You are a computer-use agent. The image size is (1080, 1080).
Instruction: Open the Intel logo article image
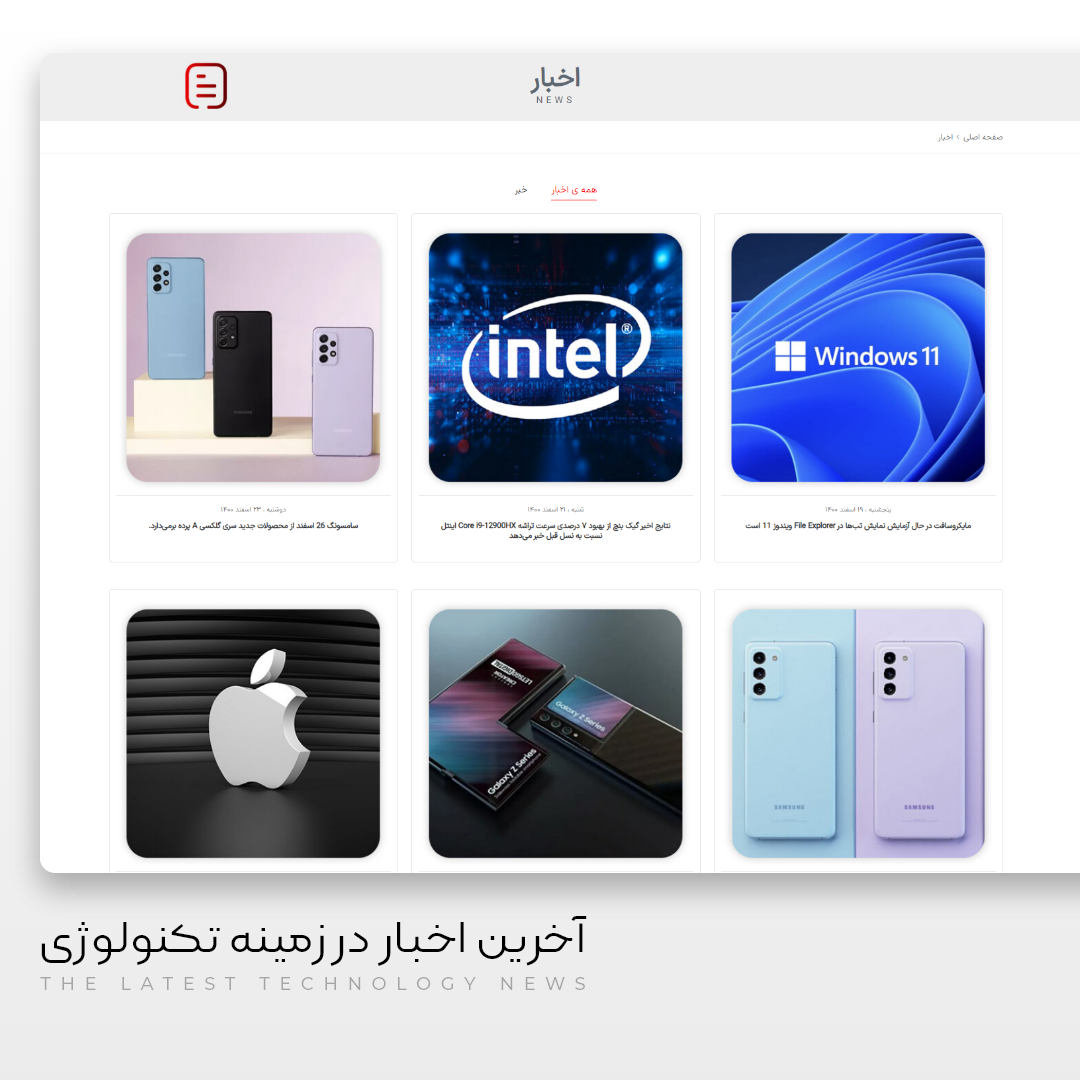(x=555, y=357)
